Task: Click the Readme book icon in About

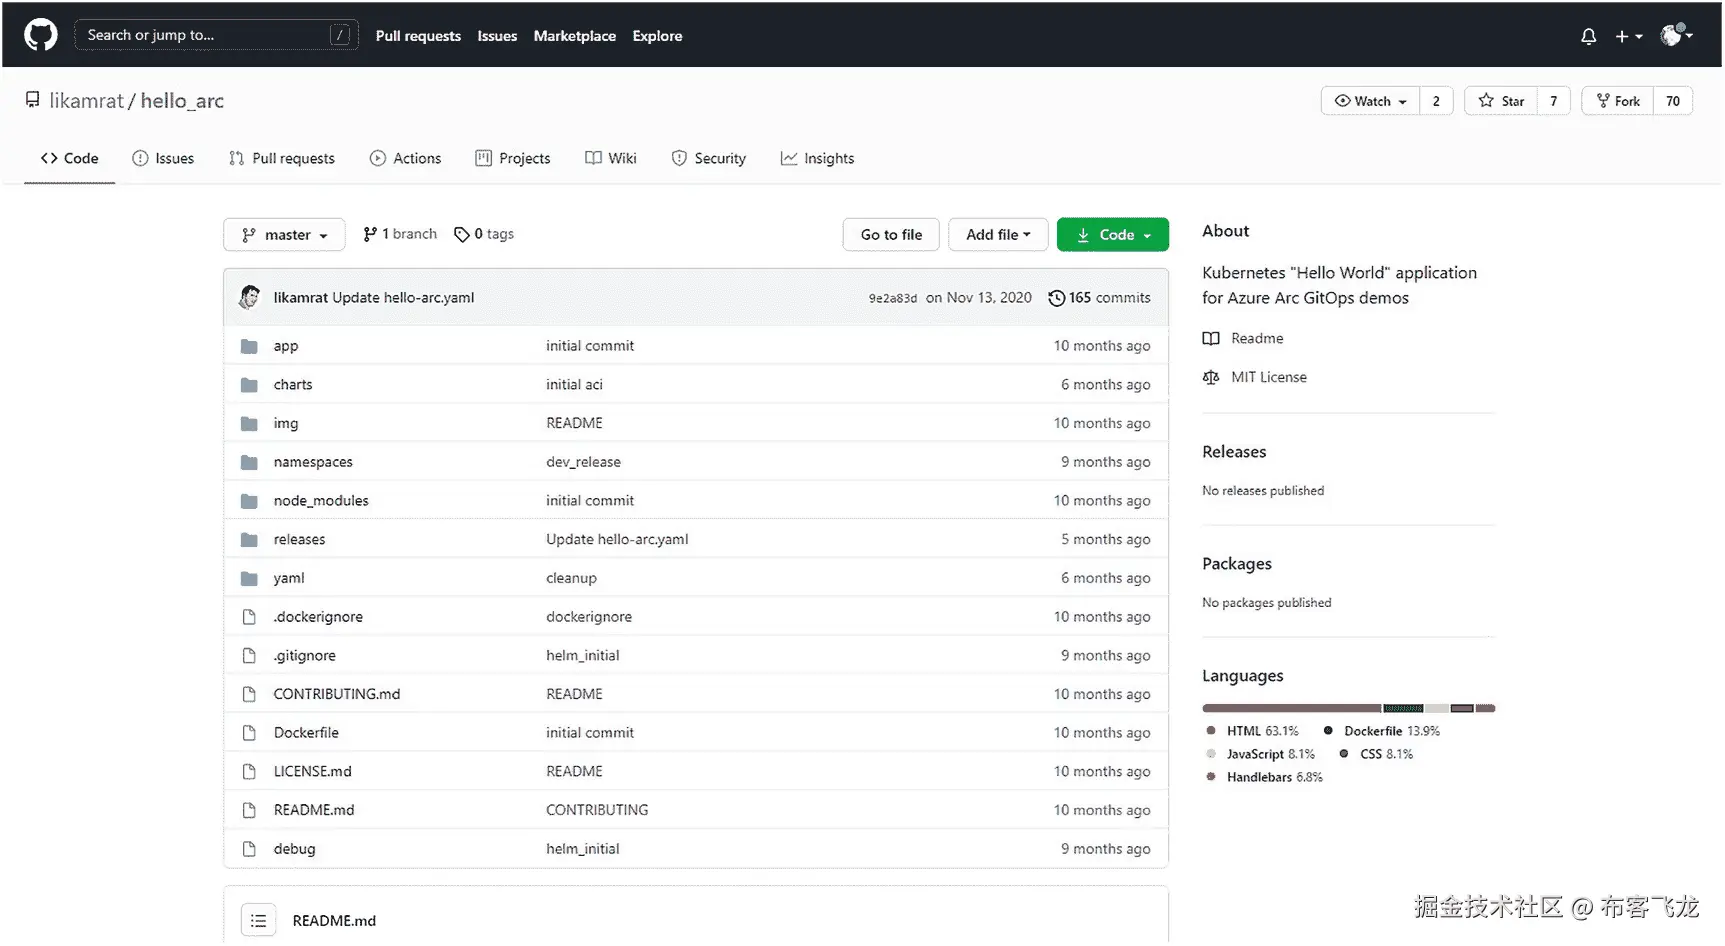Action: pos(1211,338)
